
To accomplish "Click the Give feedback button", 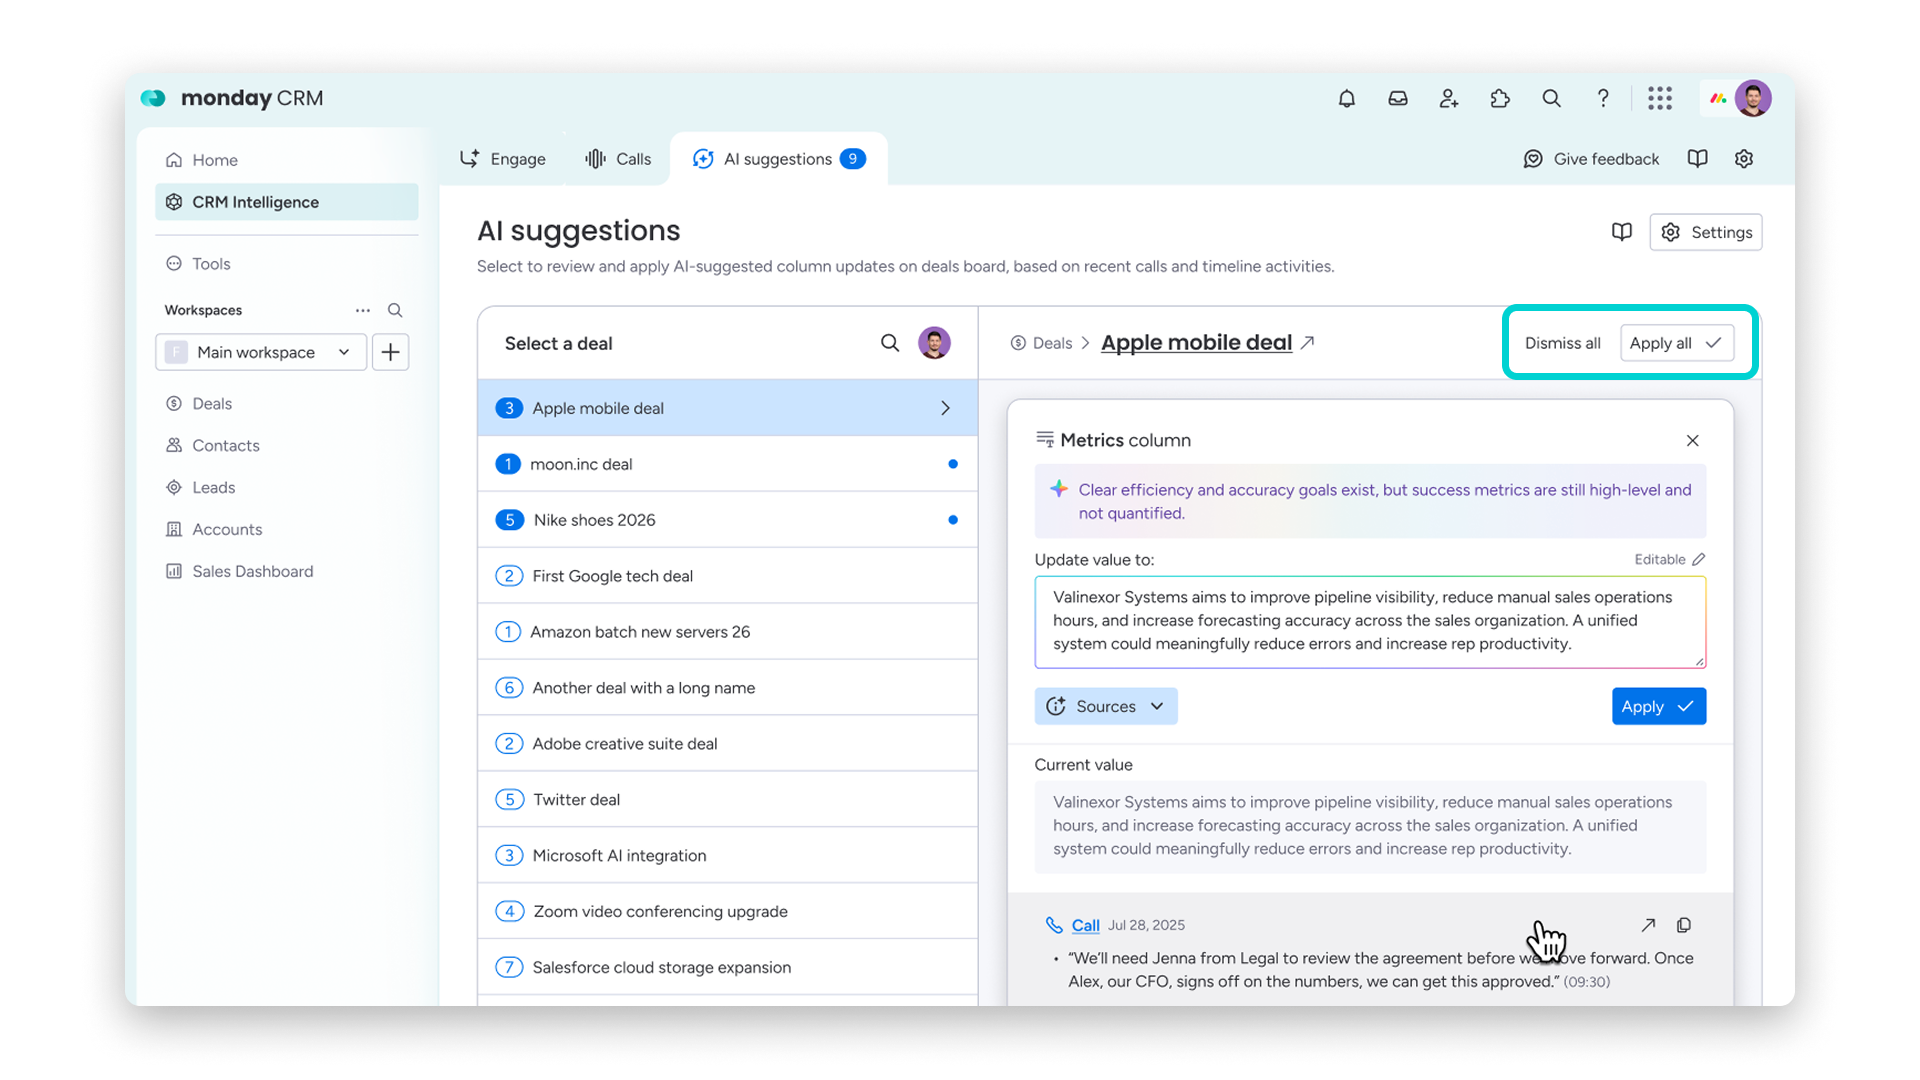I will 1591,159.
